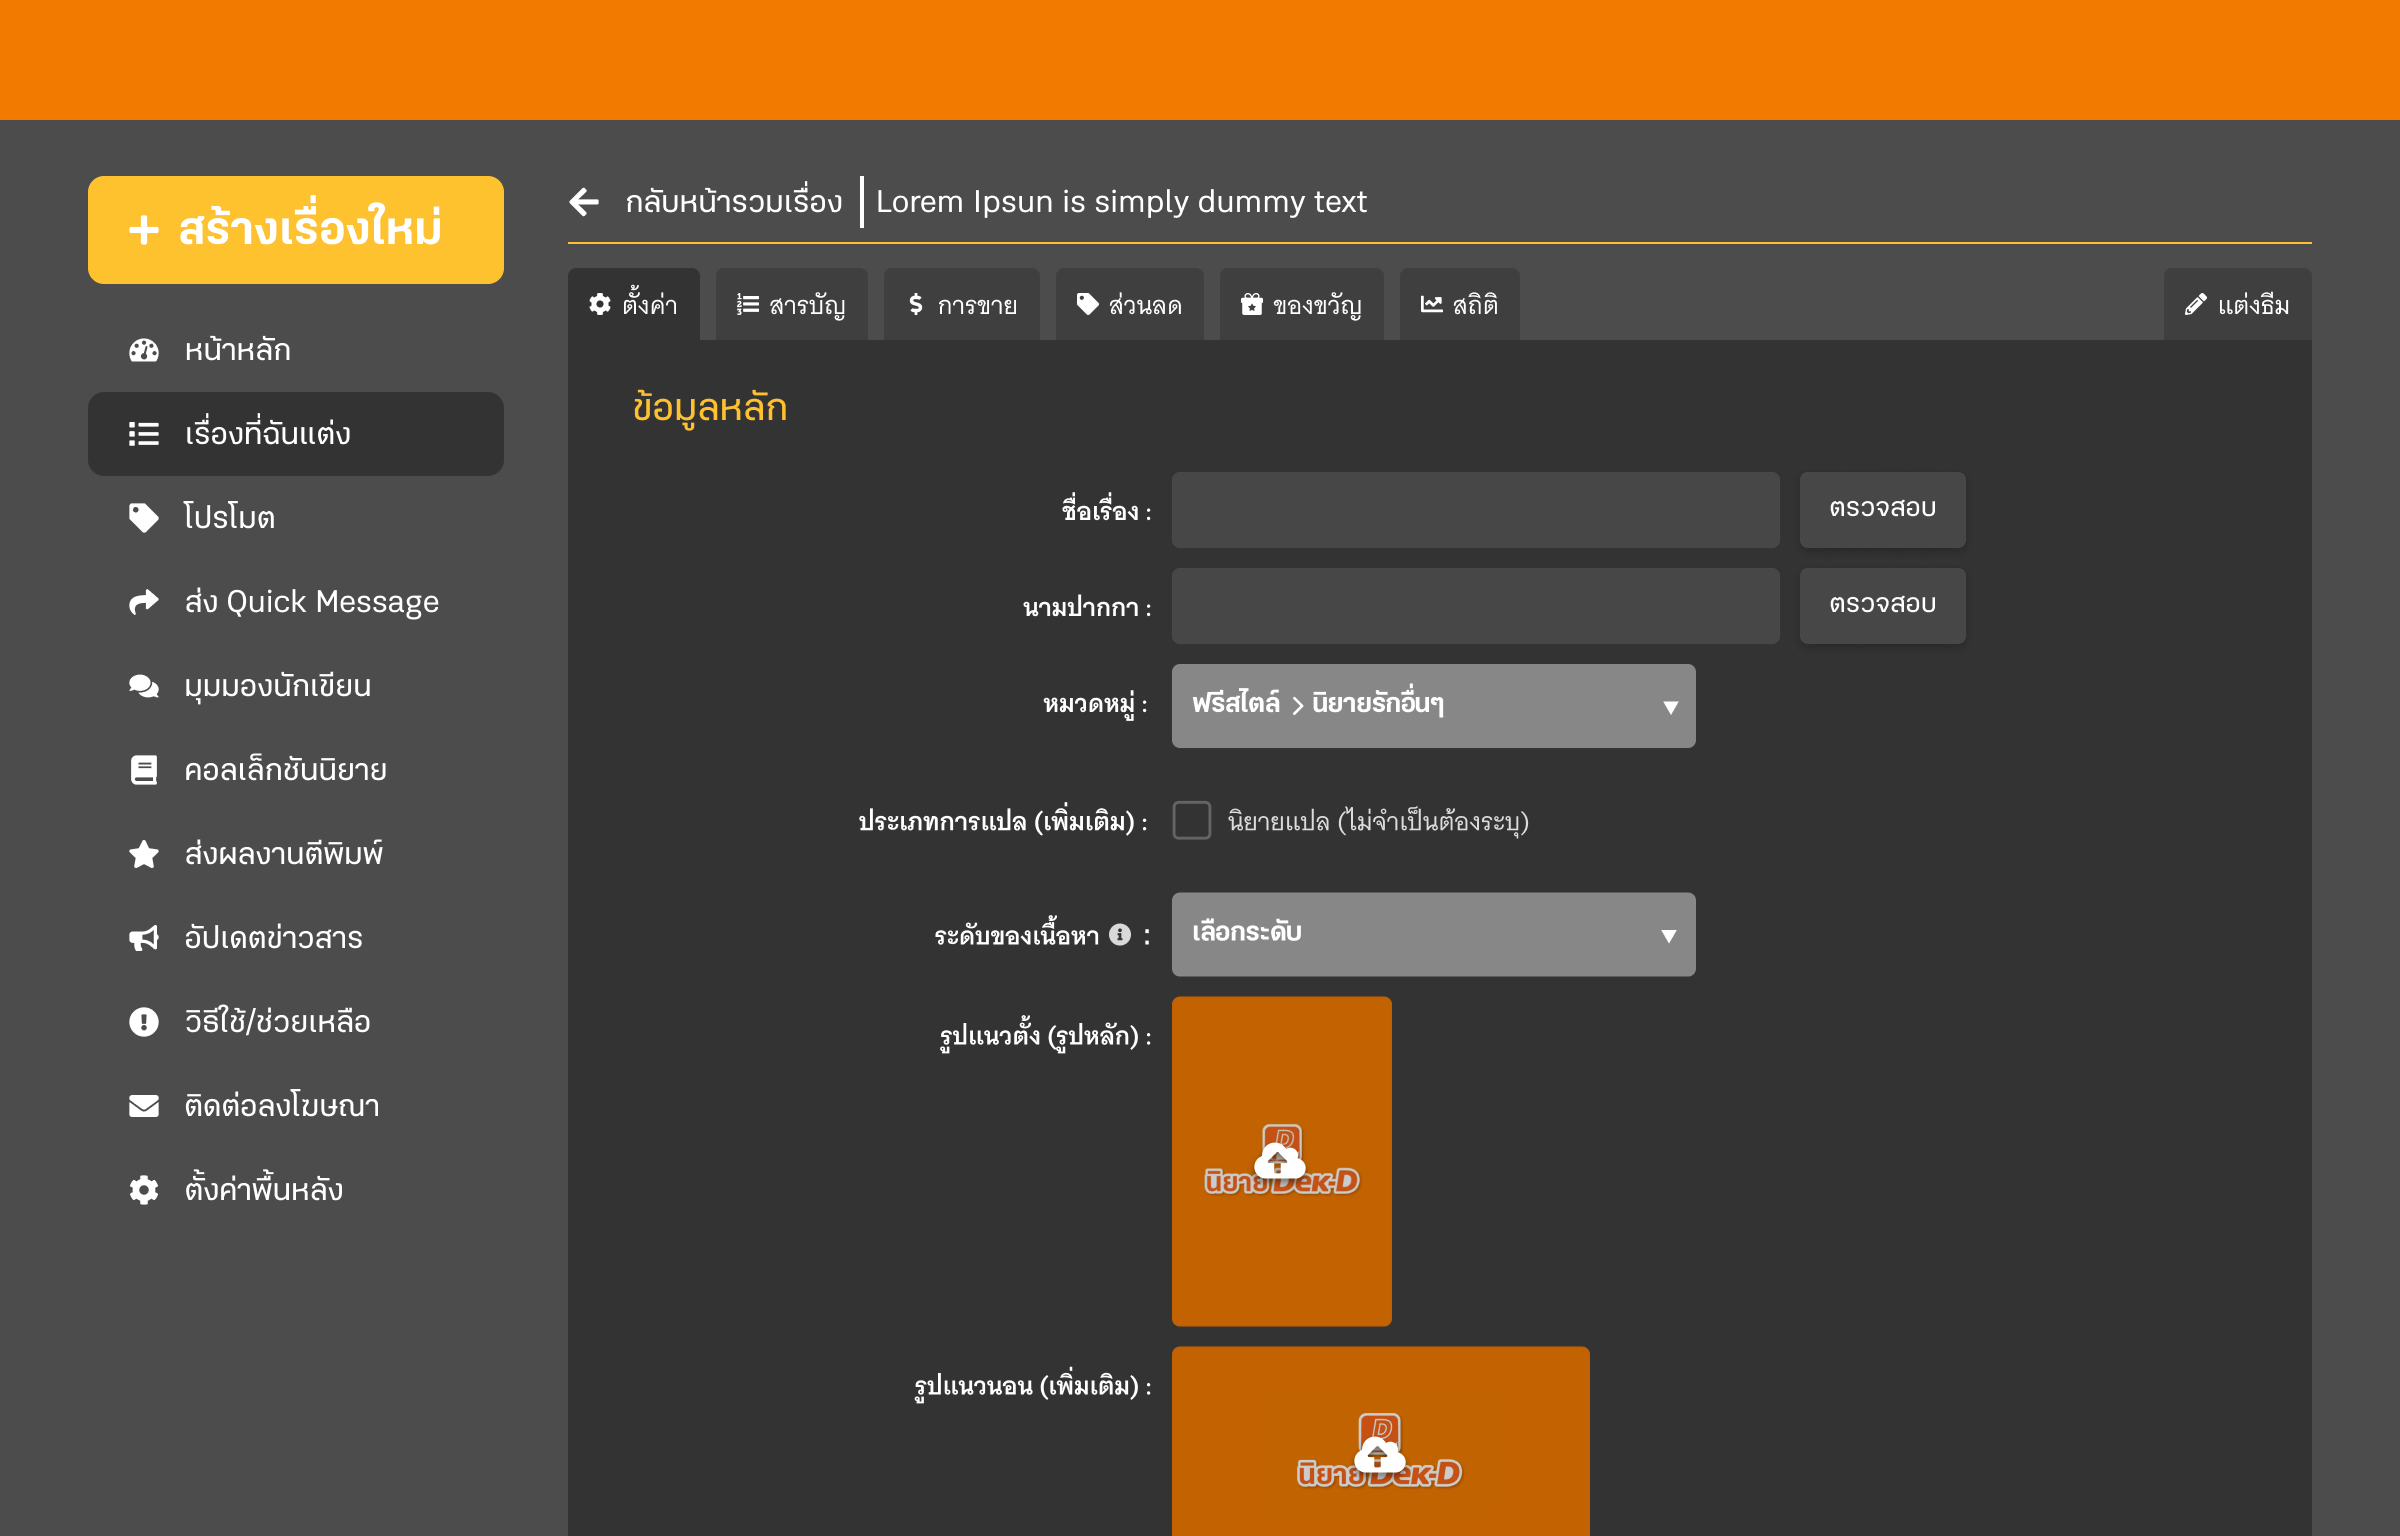This screenshot has height=1536, width=2400.
Task: Click the story title Lorem Ipsun text
Action: [x=1121, y=202]
